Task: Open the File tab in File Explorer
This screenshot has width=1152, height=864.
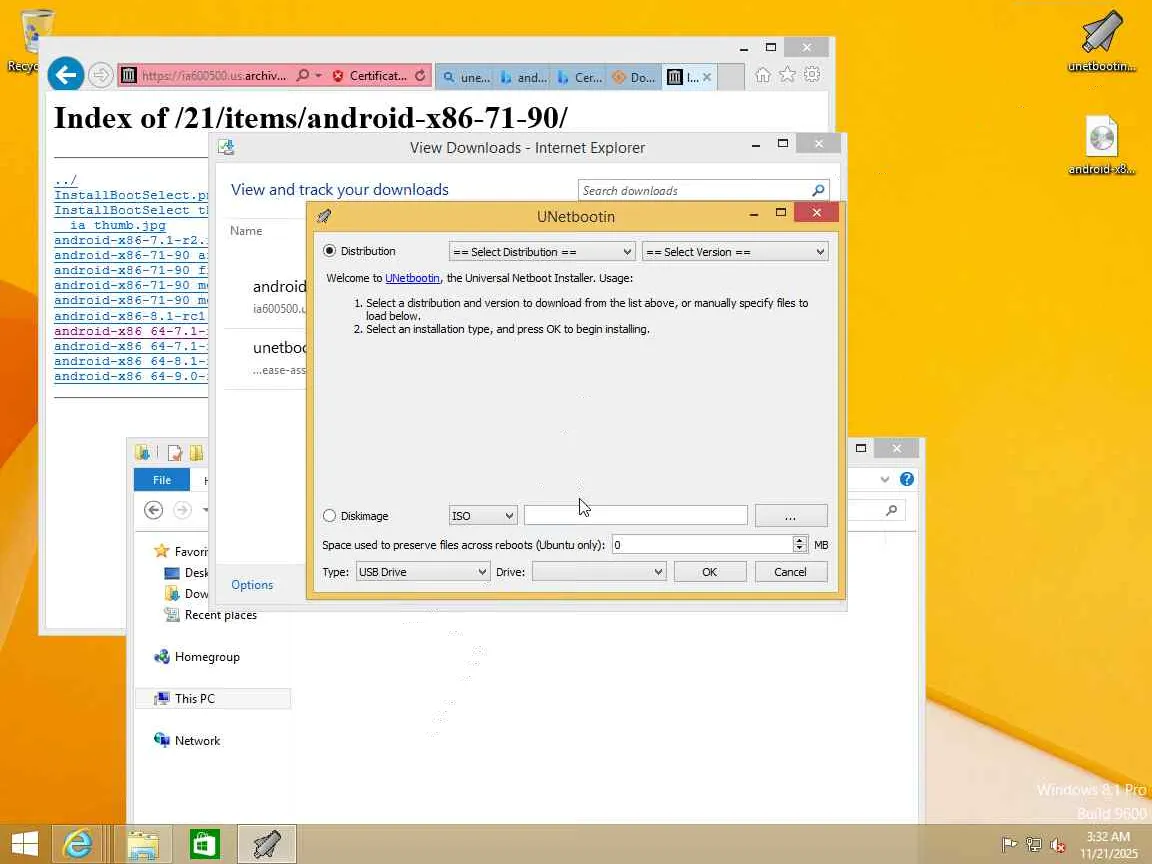Action: click(162, 480)
